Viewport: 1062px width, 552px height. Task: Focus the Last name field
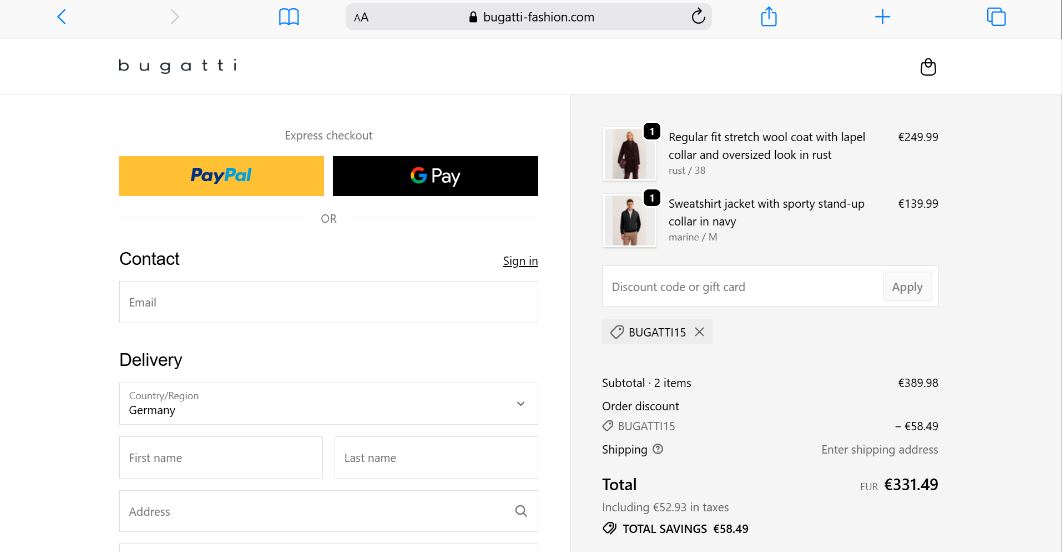click(x=436, y=458)
